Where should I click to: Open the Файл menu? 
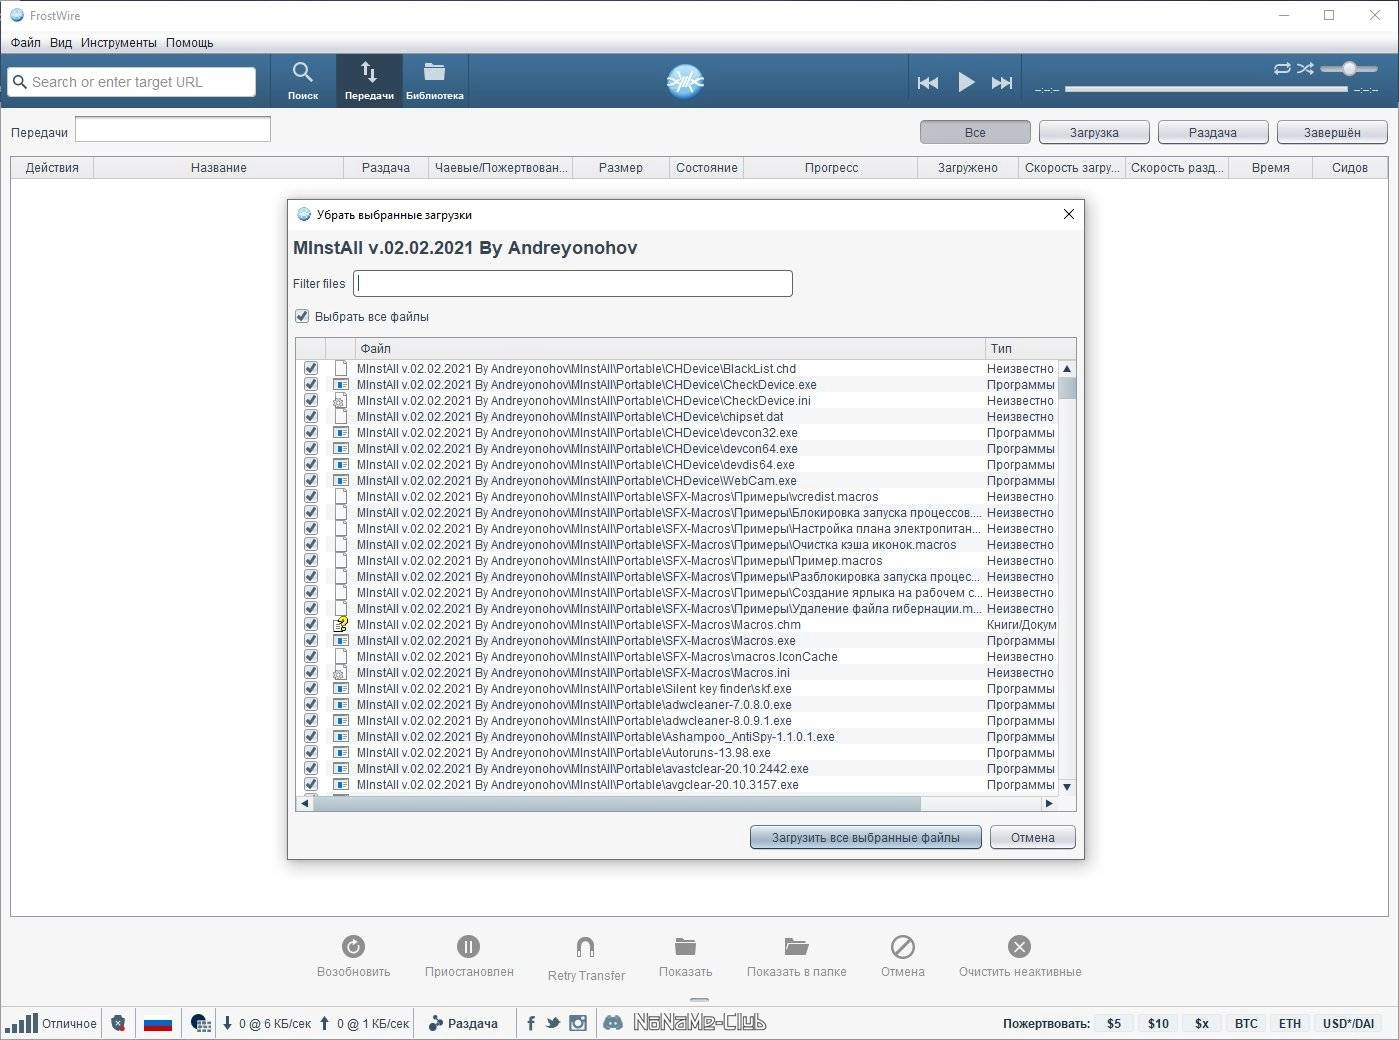(x=26, y=42)
